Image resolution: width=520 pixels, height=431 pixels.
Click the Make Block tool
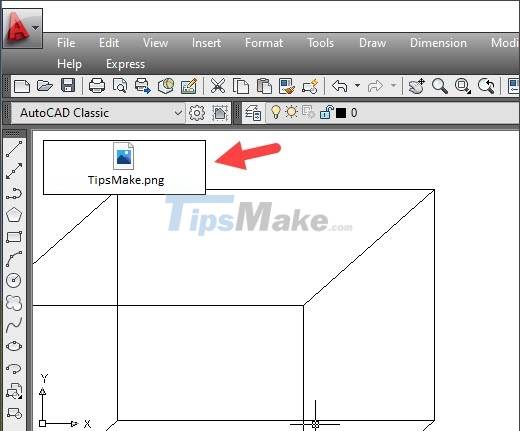point(14,413)
